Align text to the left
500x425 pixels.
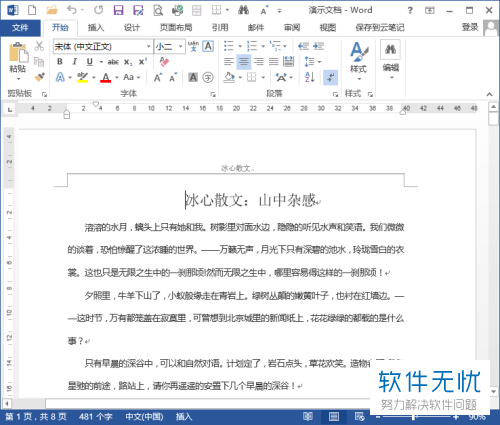coord(229,62)
